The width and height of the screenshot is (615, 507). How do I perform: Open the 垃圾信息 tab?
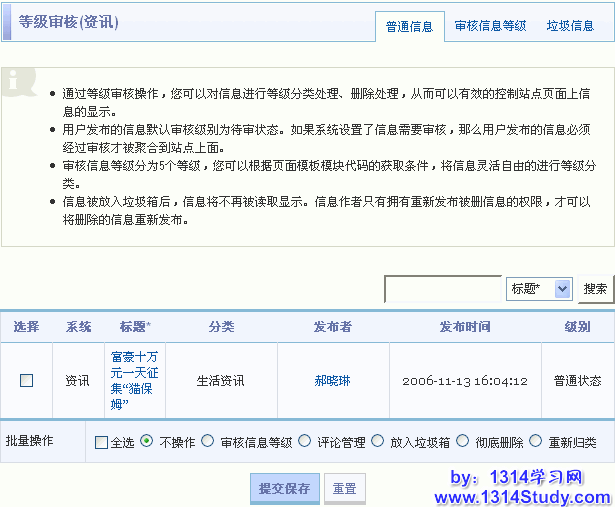pyautogui.click(x=570, y=26)
